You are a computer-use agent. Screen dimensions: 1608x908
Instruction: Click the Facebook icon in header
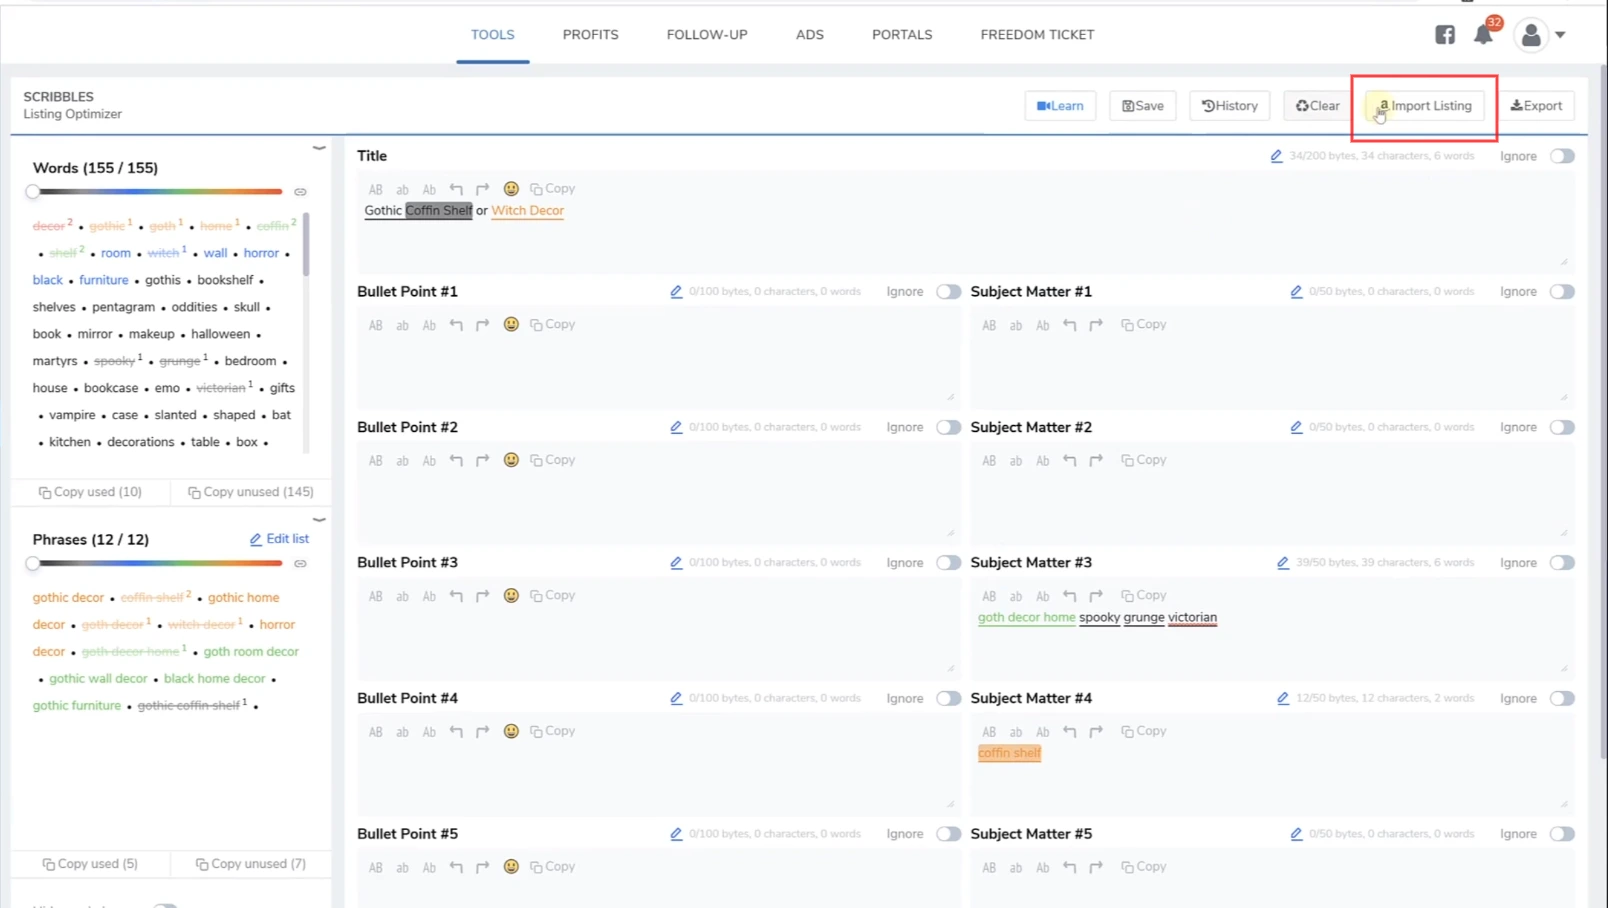click(1445, 35)
